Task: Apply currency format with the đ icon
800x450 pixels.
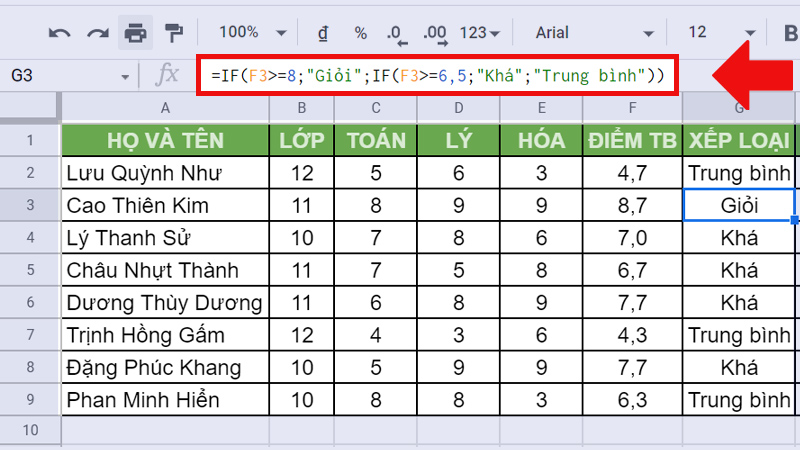Action: 323,33
